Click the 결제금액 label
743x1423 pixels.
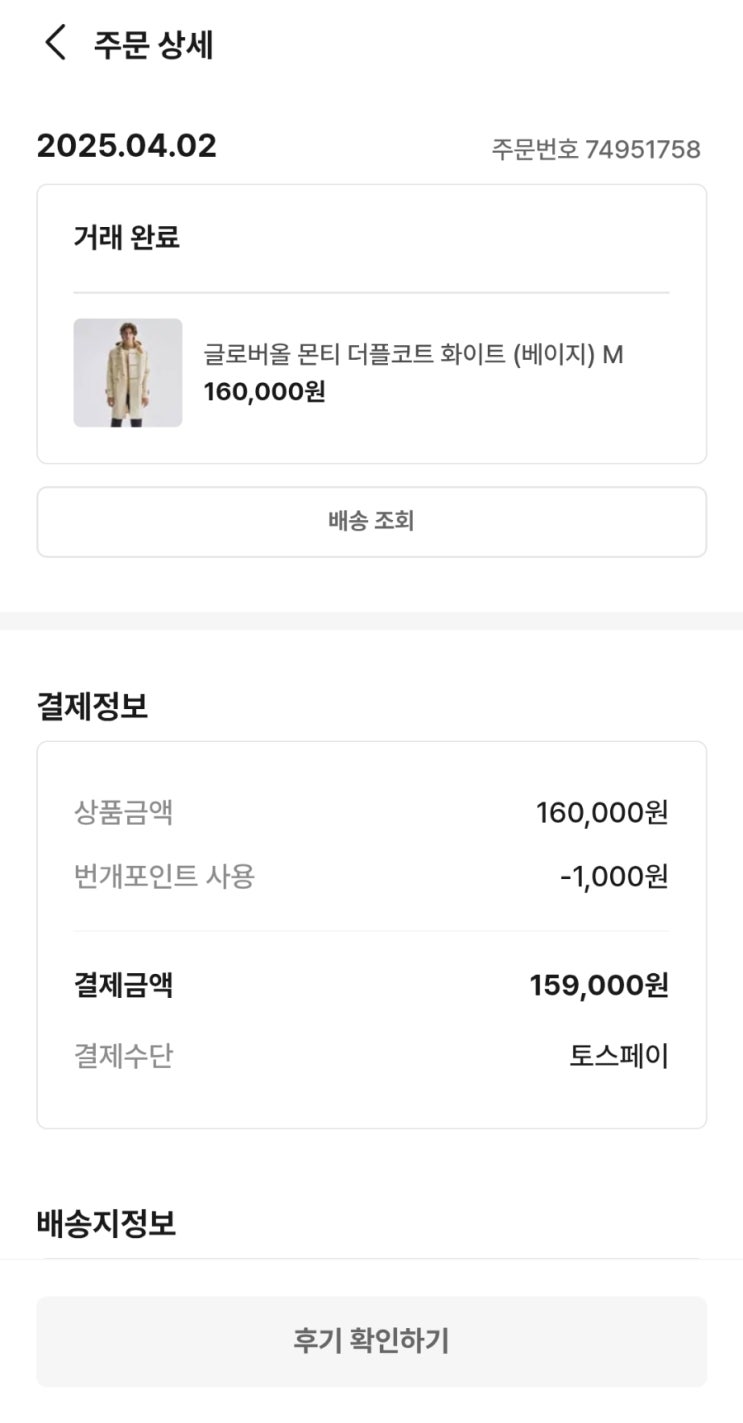pos(123,986)
